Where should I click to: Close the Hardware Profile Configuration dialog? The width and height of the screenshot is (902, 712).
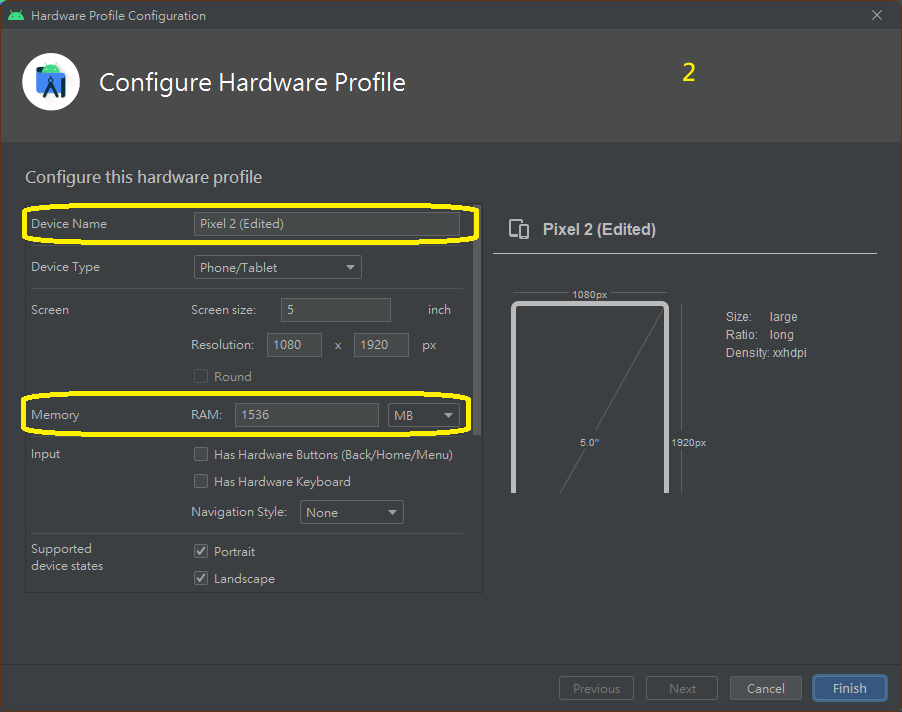click(877, 15)
